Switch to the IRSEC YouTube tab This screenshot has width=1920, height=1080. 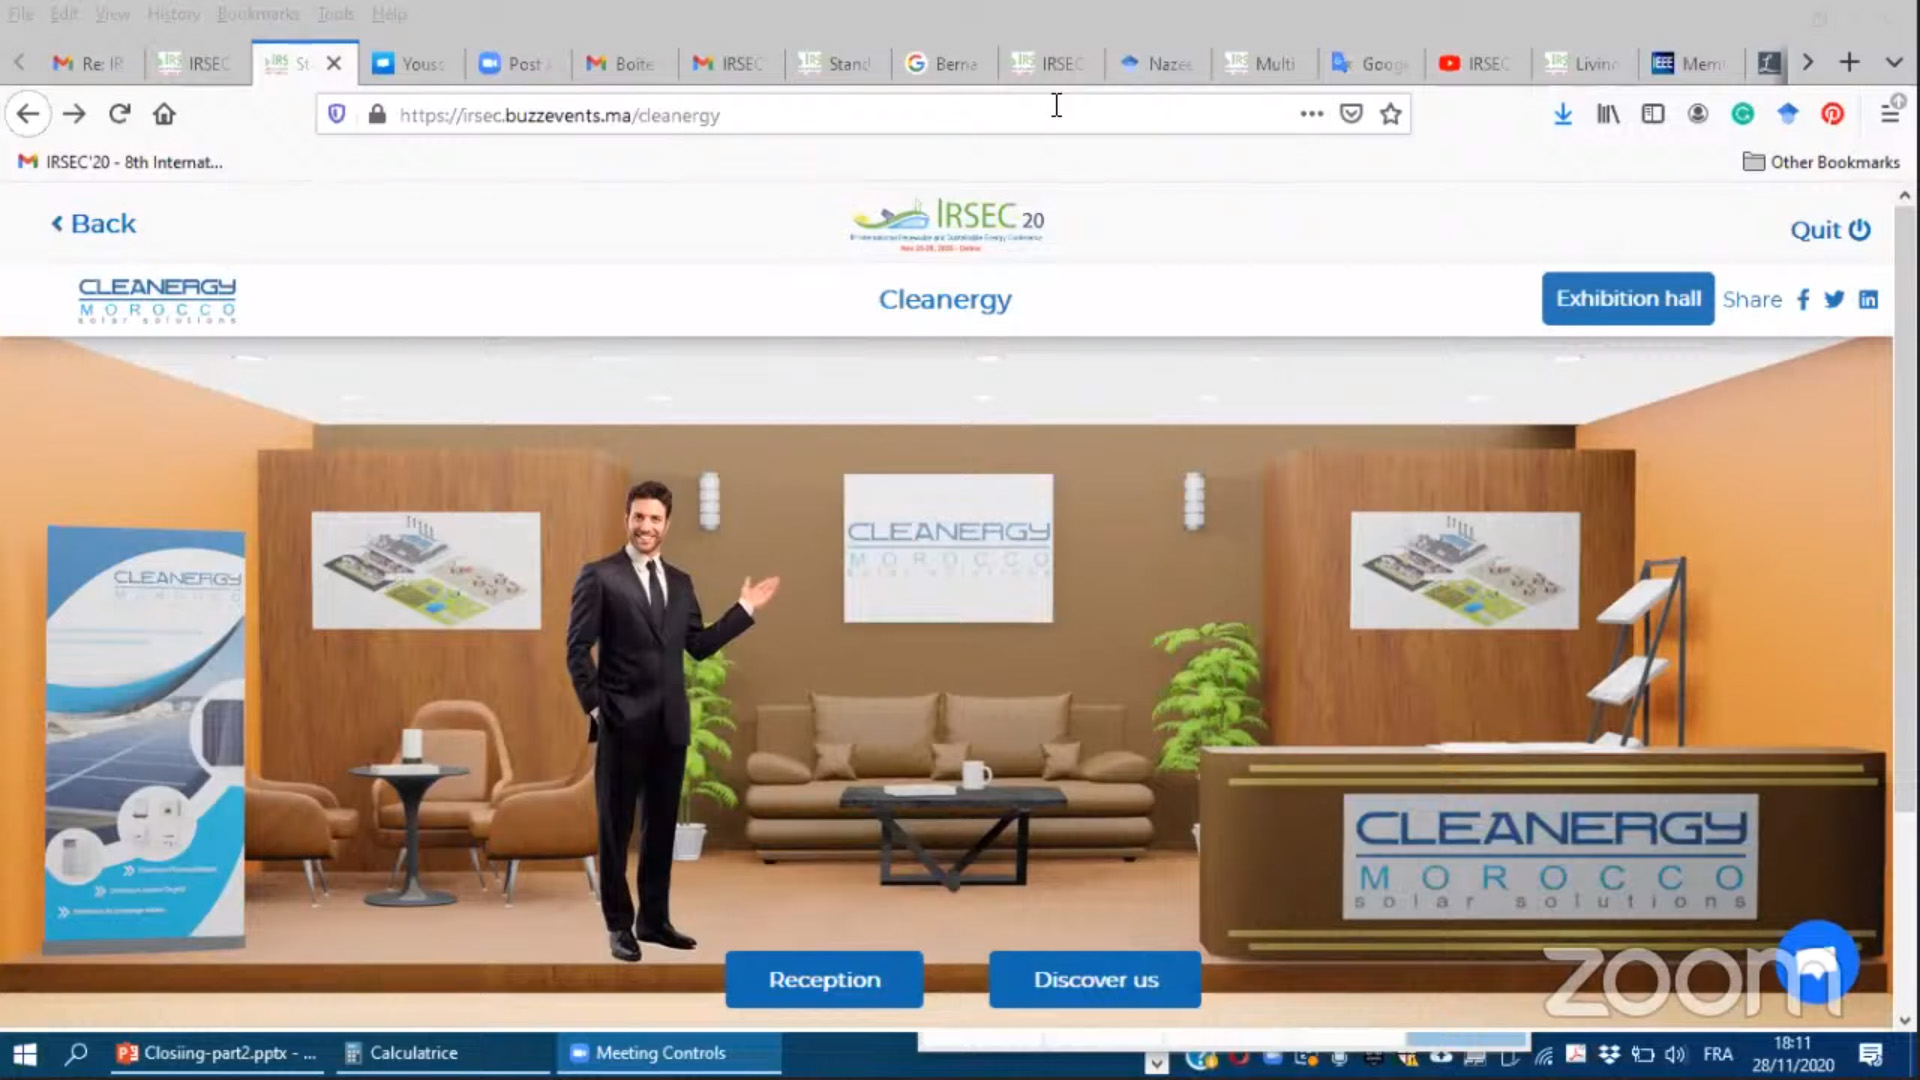(1474, 63)
